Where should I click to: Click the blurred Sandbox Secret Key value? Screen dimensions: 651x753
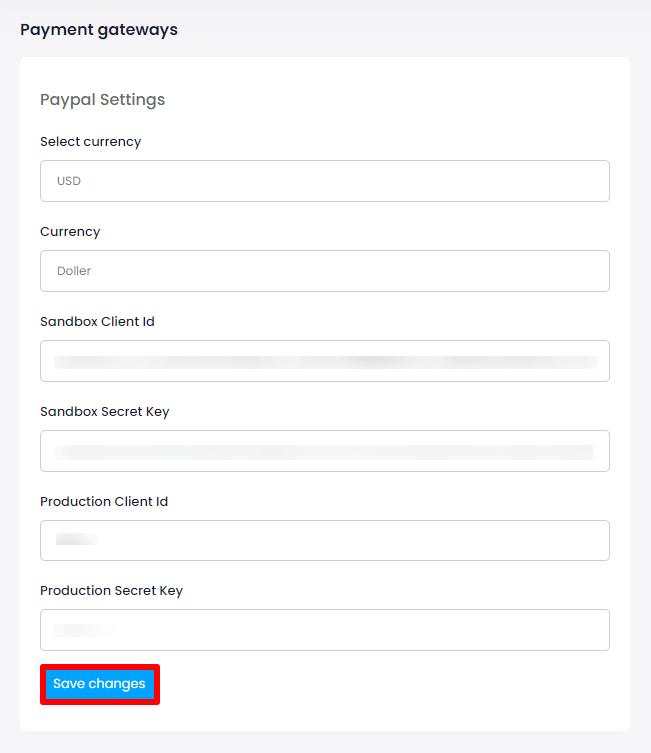[324, 452]
